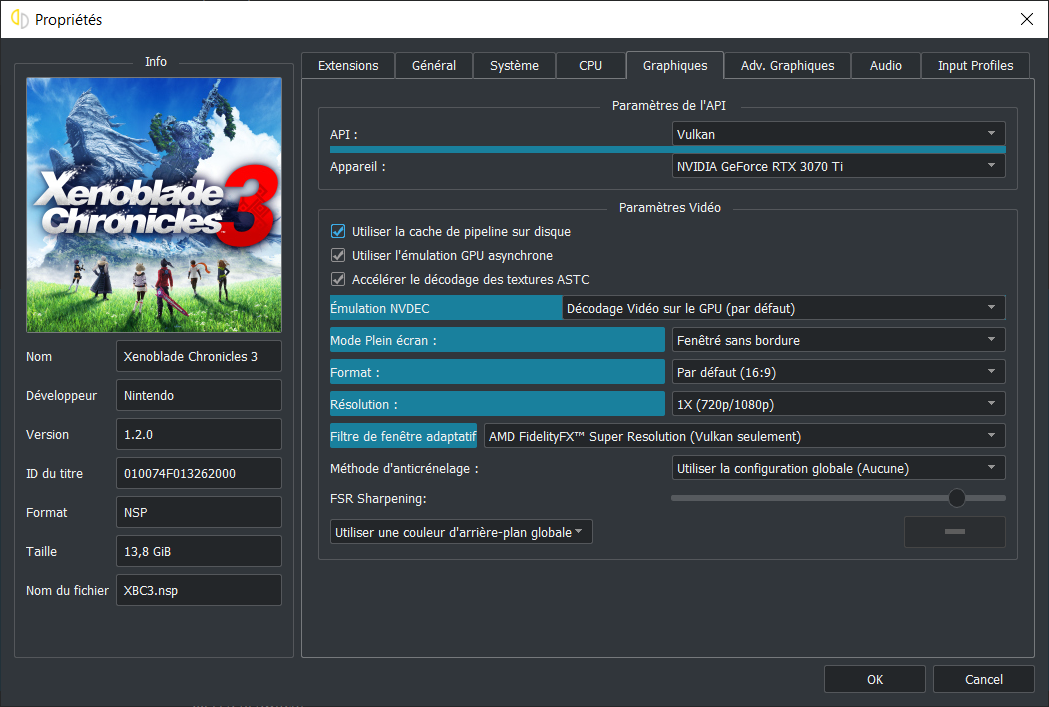Image resolution: width=1049 pixels, height=707 pixels.
Task: Click the Version field showing 1.2.0
Action: click(199, 434)
